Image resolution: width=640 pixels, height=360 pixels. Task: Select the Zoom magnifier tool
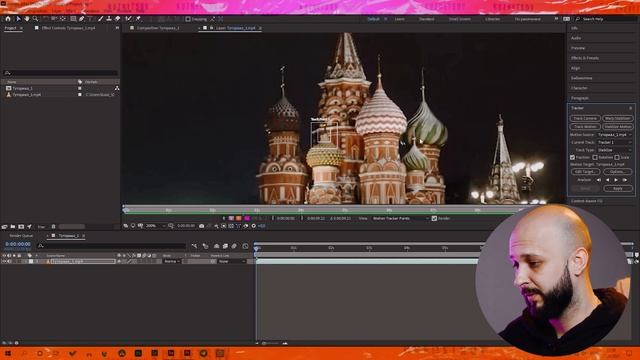coord(36,19)
